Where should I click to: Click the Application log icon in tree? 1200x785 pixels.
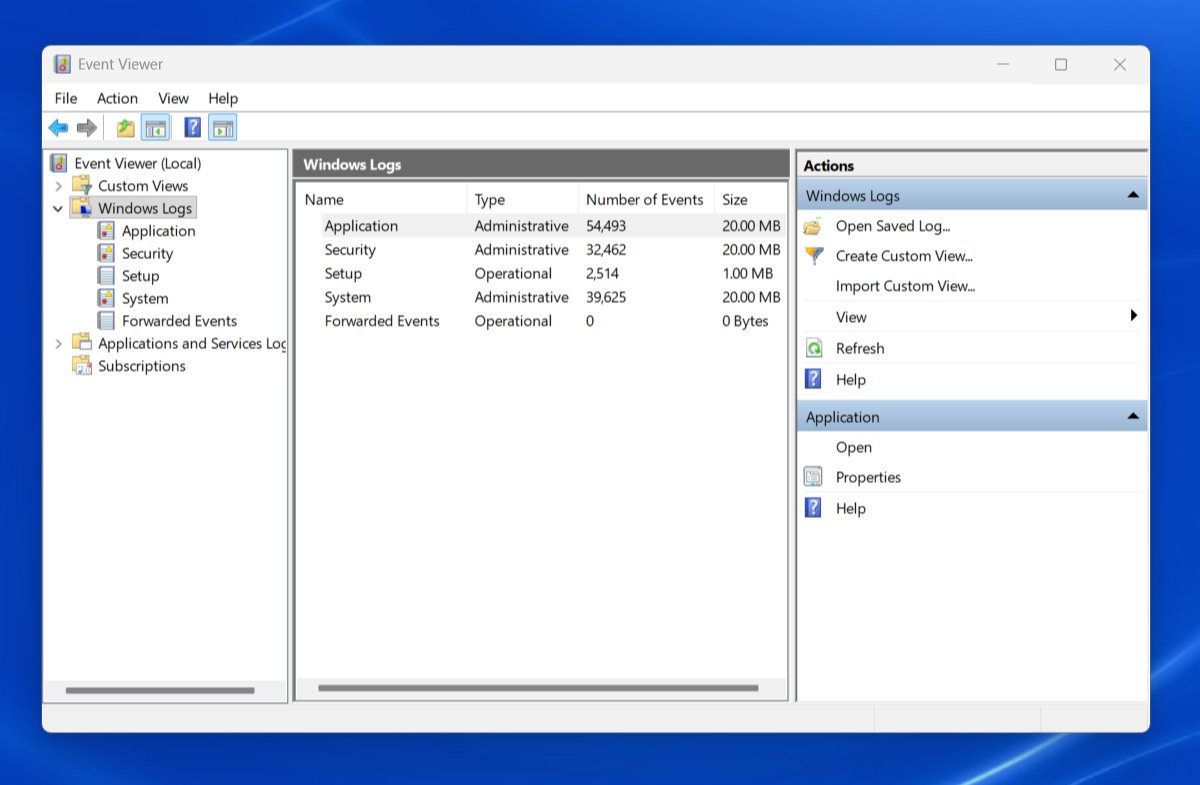pos(106,231)
